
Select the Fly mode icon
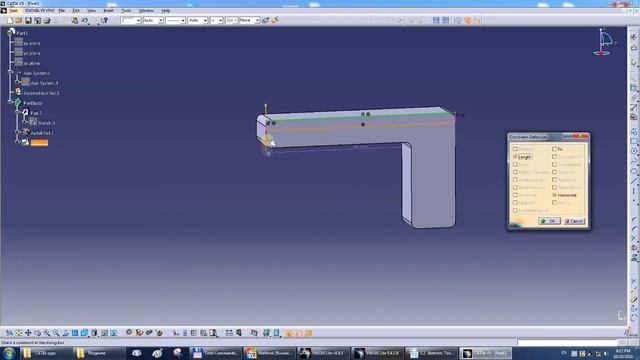click(9, 333)
